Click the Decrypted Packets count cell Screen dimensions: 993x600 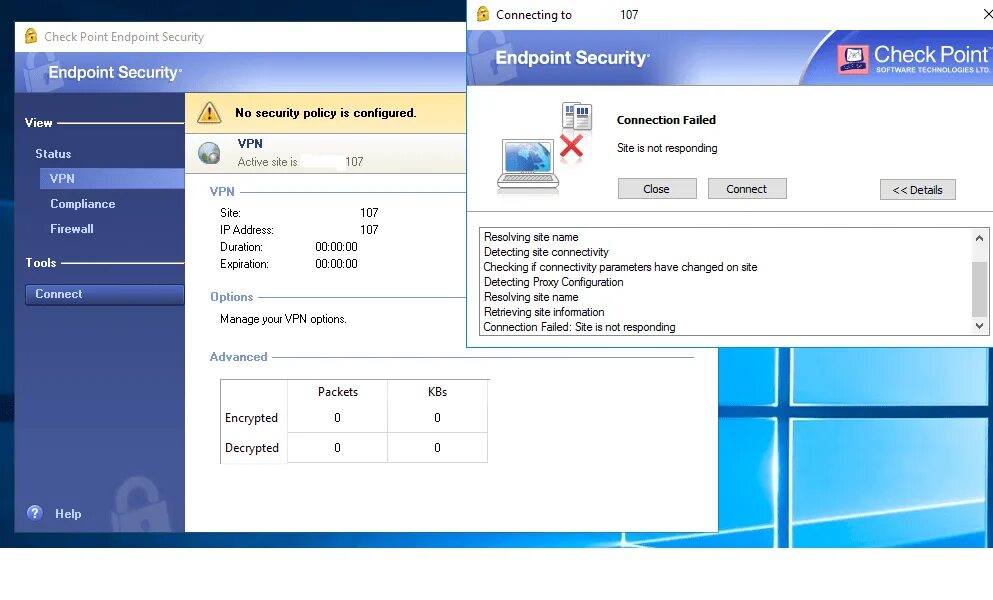[x=338, y=448]
